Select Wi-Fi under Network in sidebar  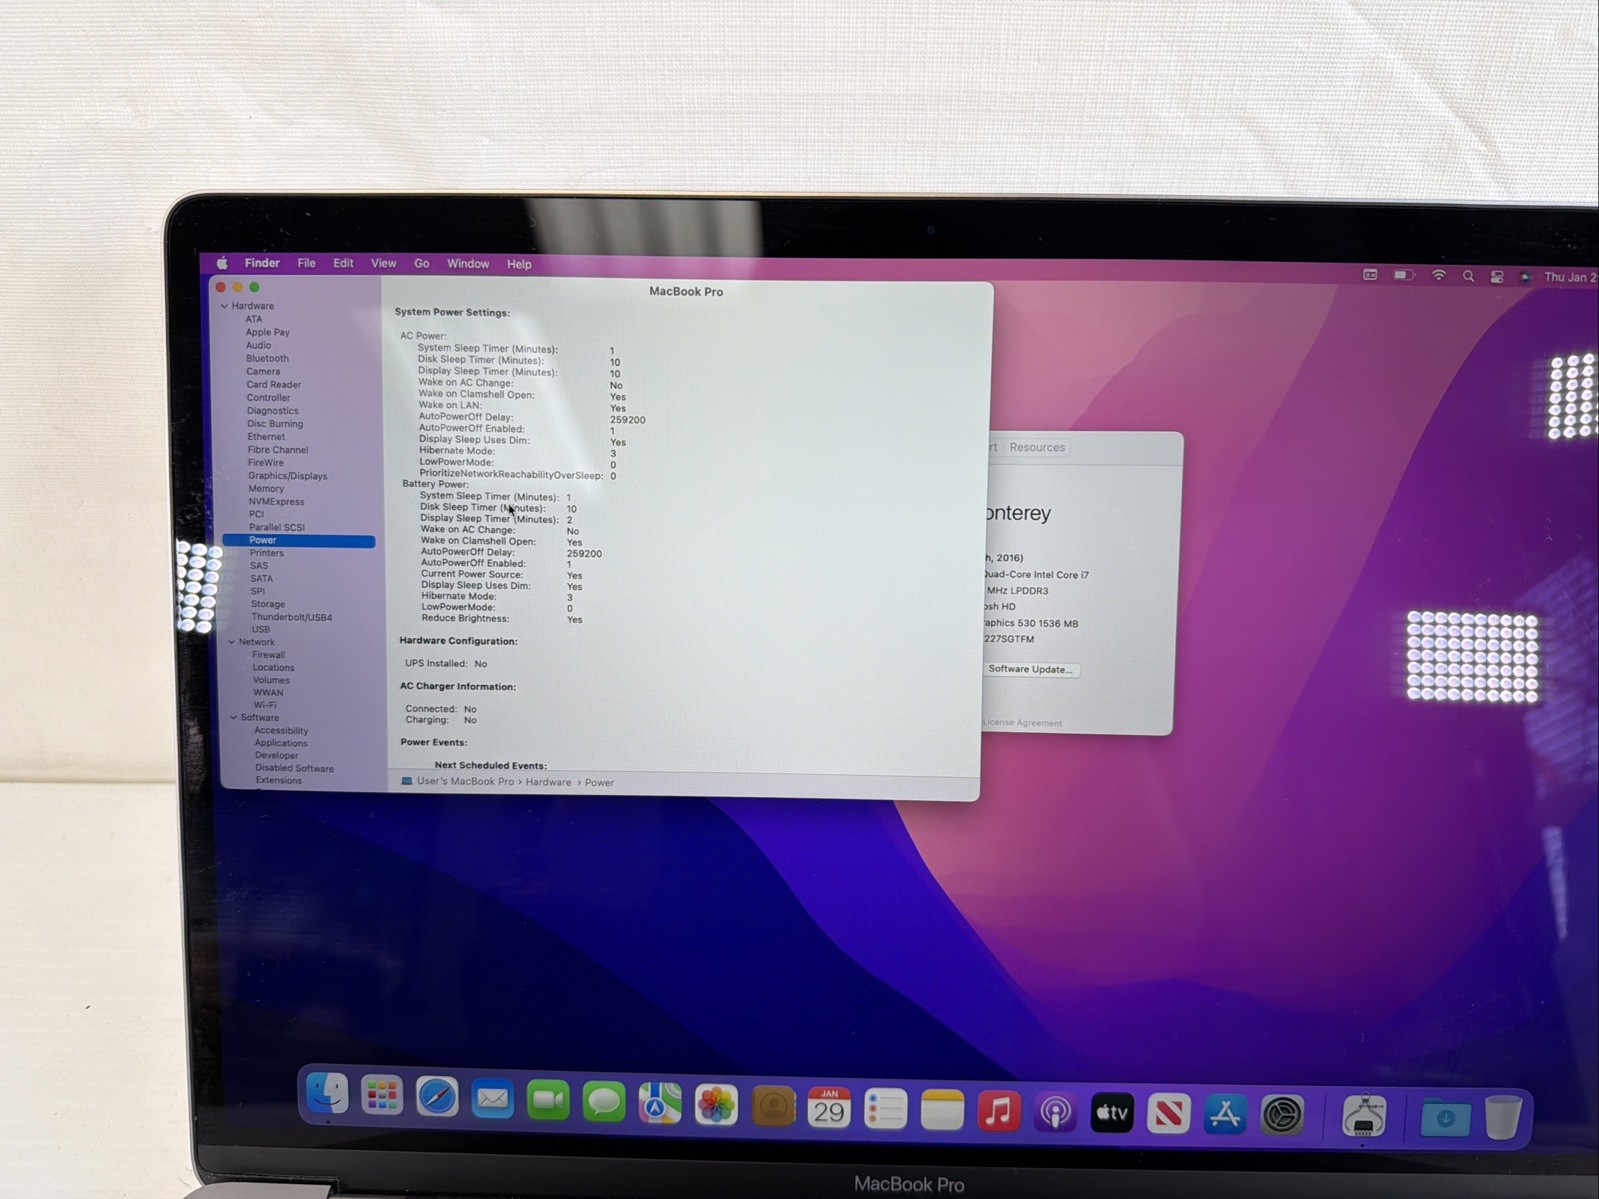[x=264, y=705]
